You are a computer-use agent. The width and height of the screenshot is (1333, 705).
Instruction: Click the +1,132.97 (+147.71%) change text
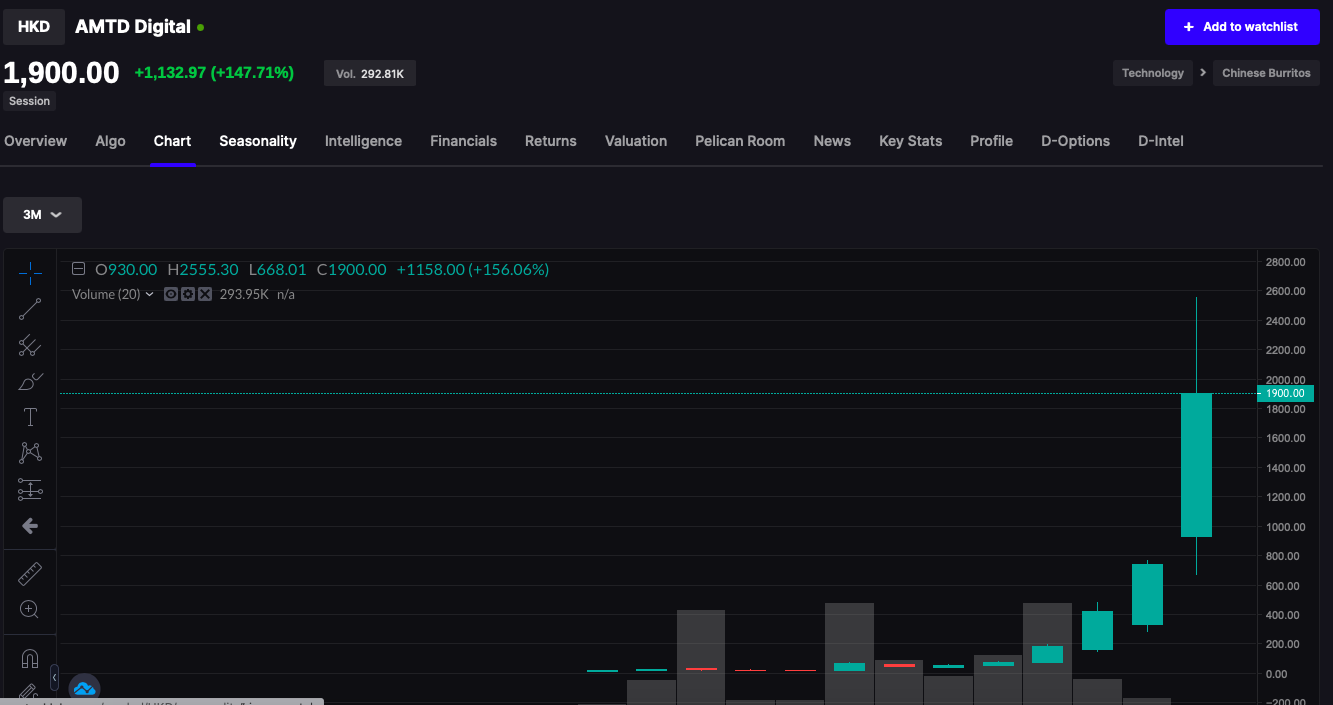[214, 72]
